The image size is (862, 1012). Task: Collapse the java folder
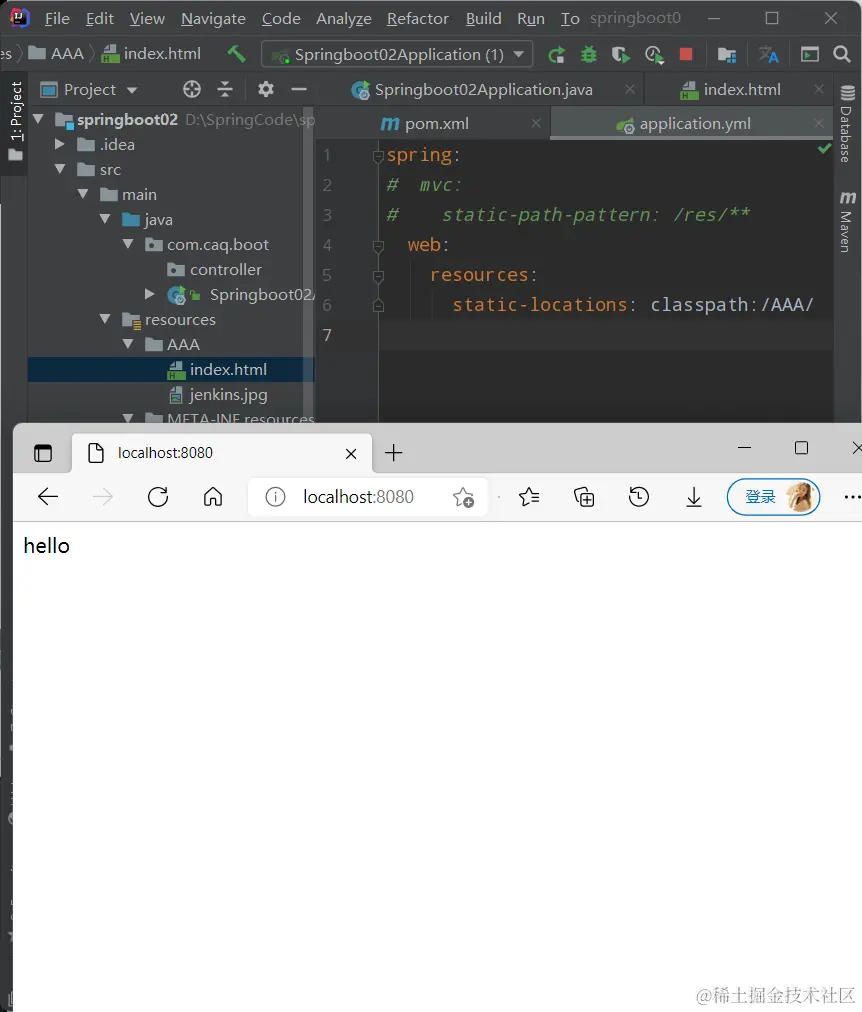[105, 219]
